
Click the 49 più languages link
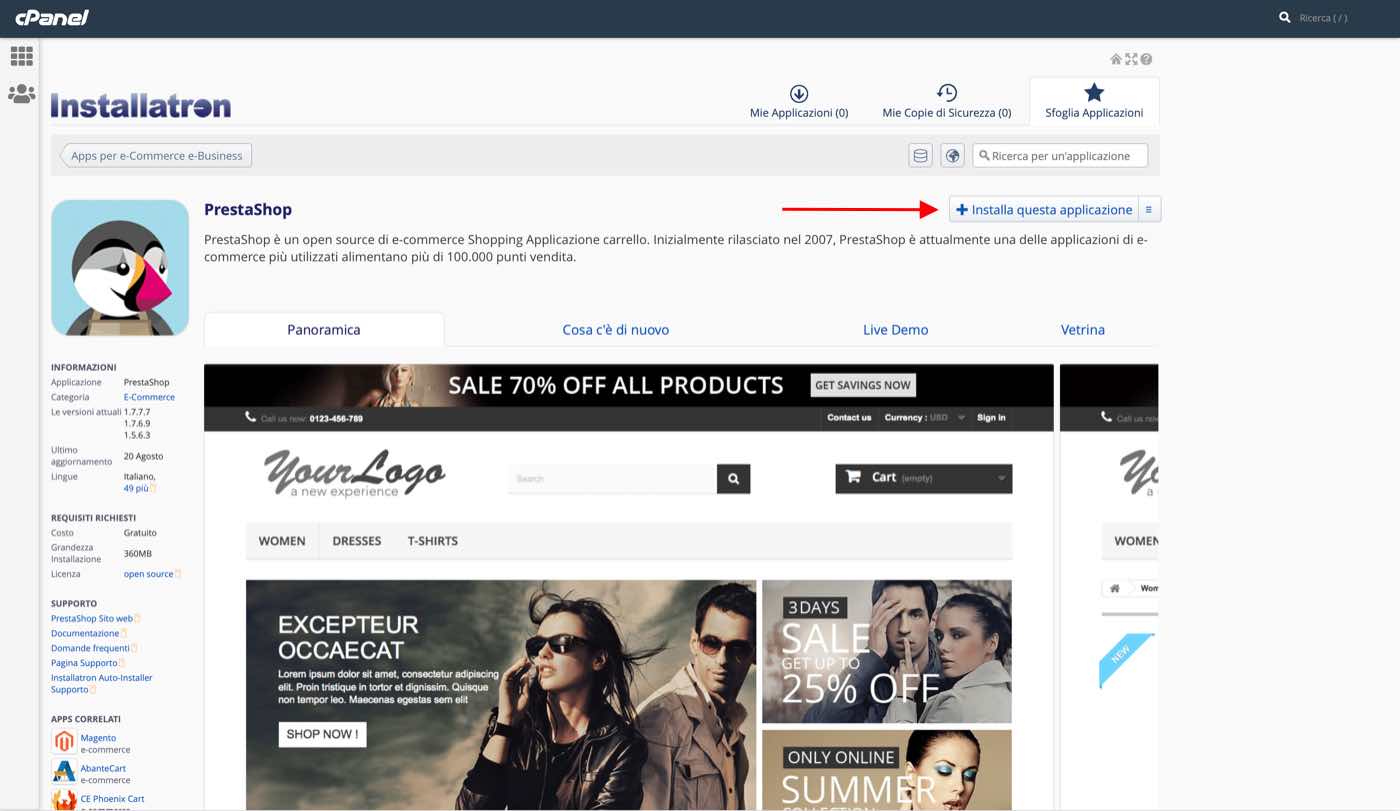(x=136, y=488)
